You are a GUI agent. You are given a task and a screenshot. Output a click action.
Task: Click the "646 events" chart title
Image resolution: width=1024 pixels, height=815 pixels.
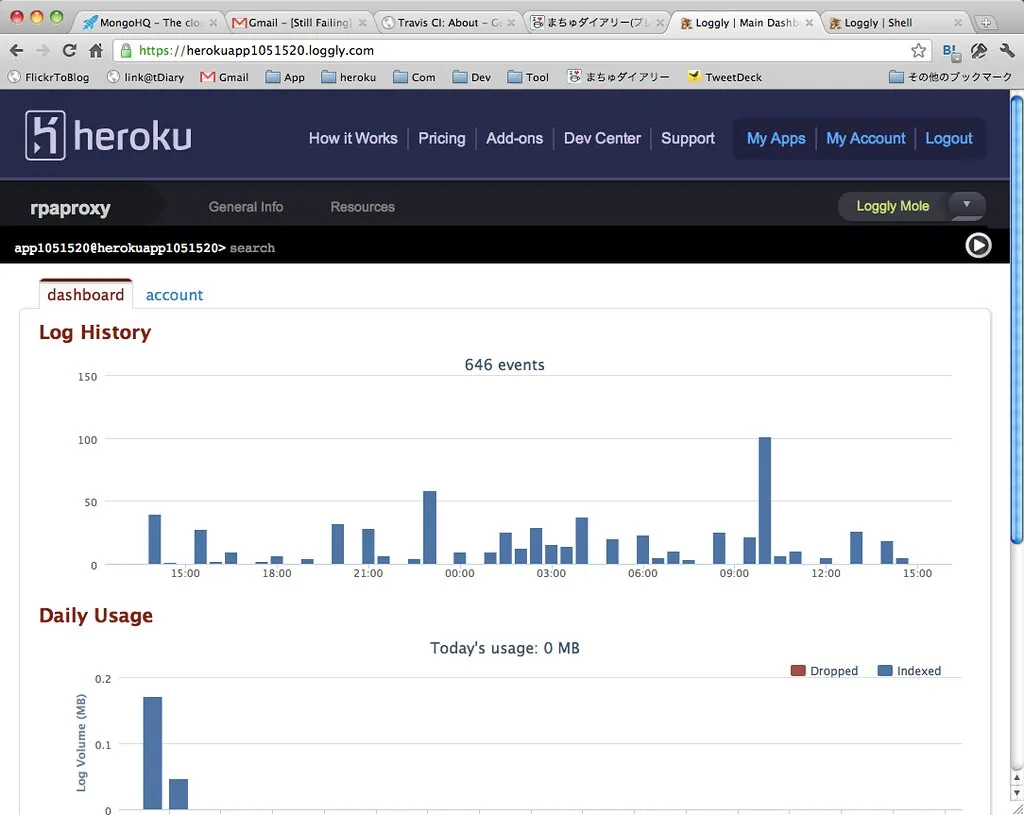coord(504,365)
